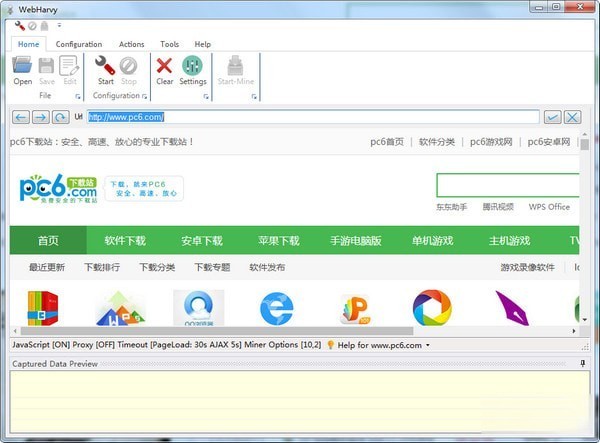Pin the Captured Data Preview panel

pyautogui.click(x=583, y=363)
